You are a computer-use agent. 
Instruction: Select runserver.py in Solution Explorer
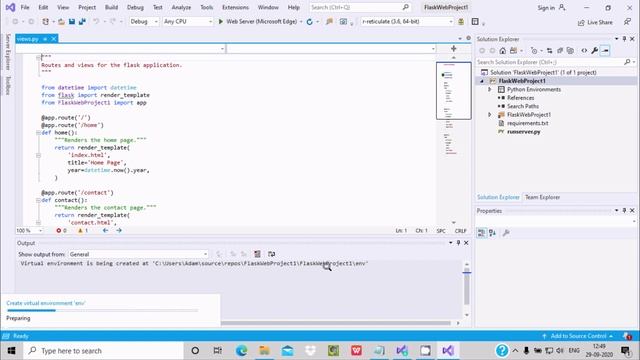pyautogui.click(x=523, y=132)
